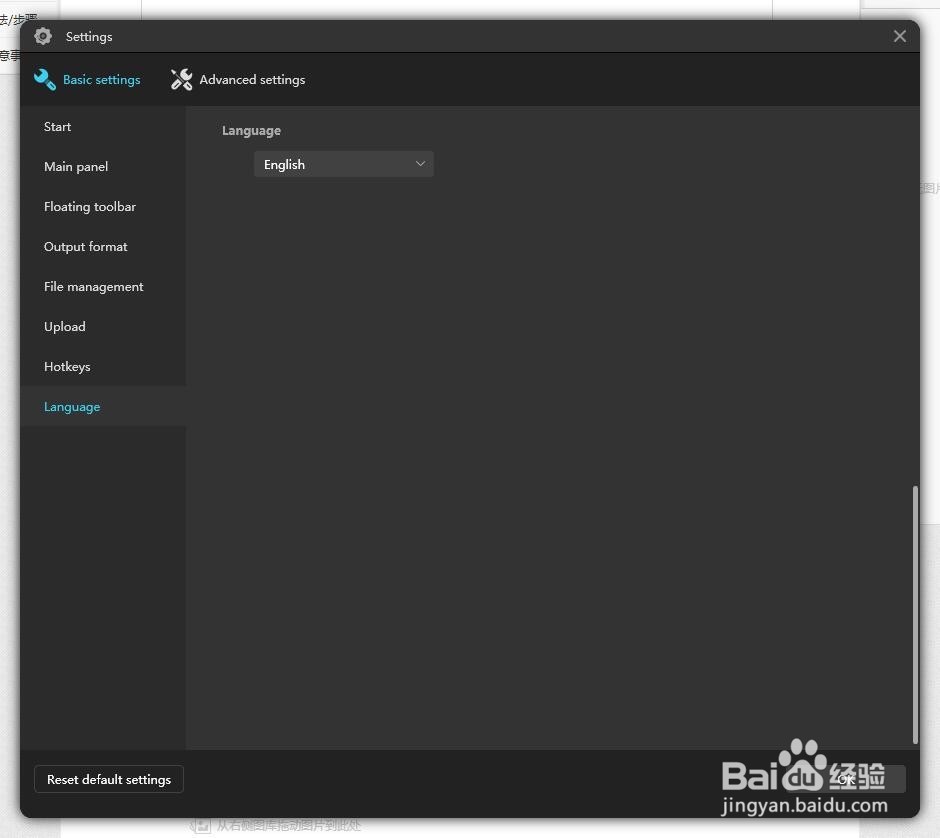Click the Settings title text
The height and width of the screenshot is (838, 940).
pos(89,37)
